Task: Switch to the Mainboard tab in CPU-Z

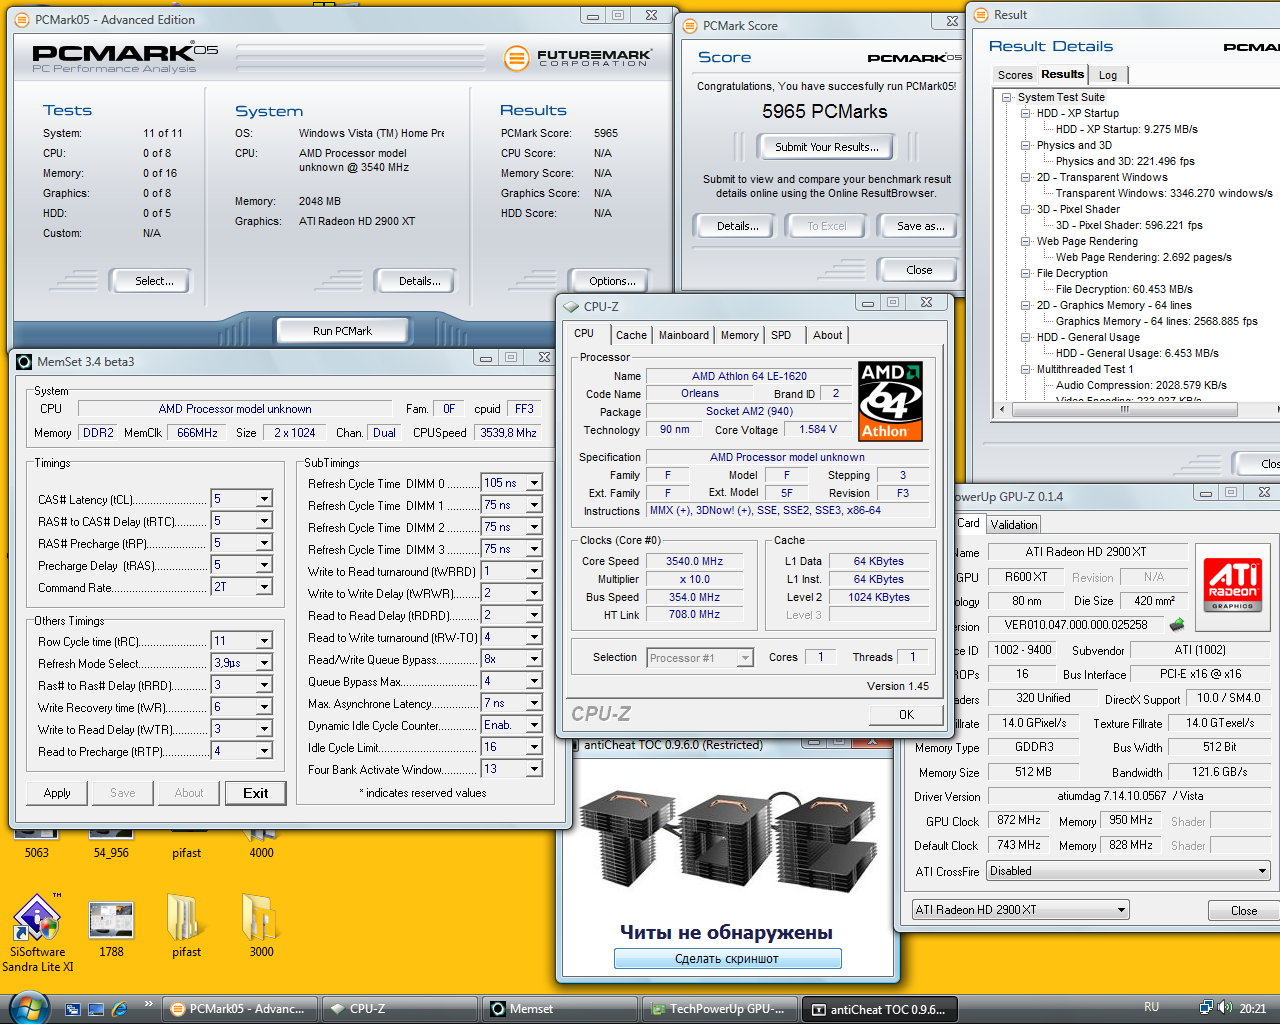Action: pyautogui.click(x=684, y=335)
